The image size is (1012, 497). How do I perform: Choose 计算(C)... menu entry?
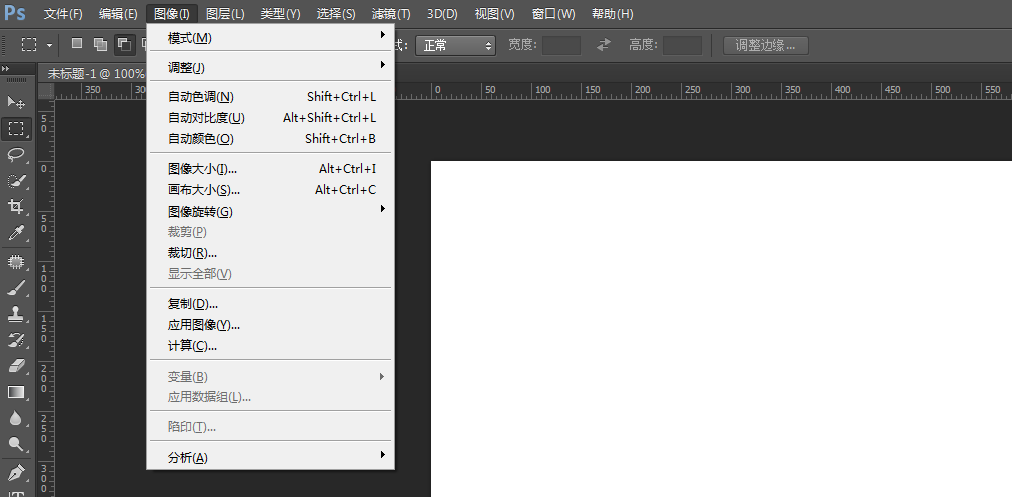271,345
